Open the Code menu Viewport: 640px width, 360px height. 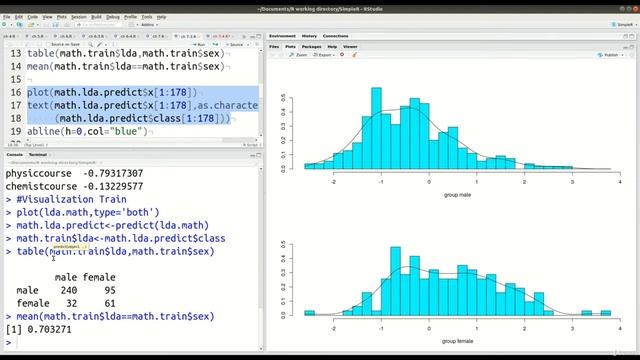click(33, 17)
